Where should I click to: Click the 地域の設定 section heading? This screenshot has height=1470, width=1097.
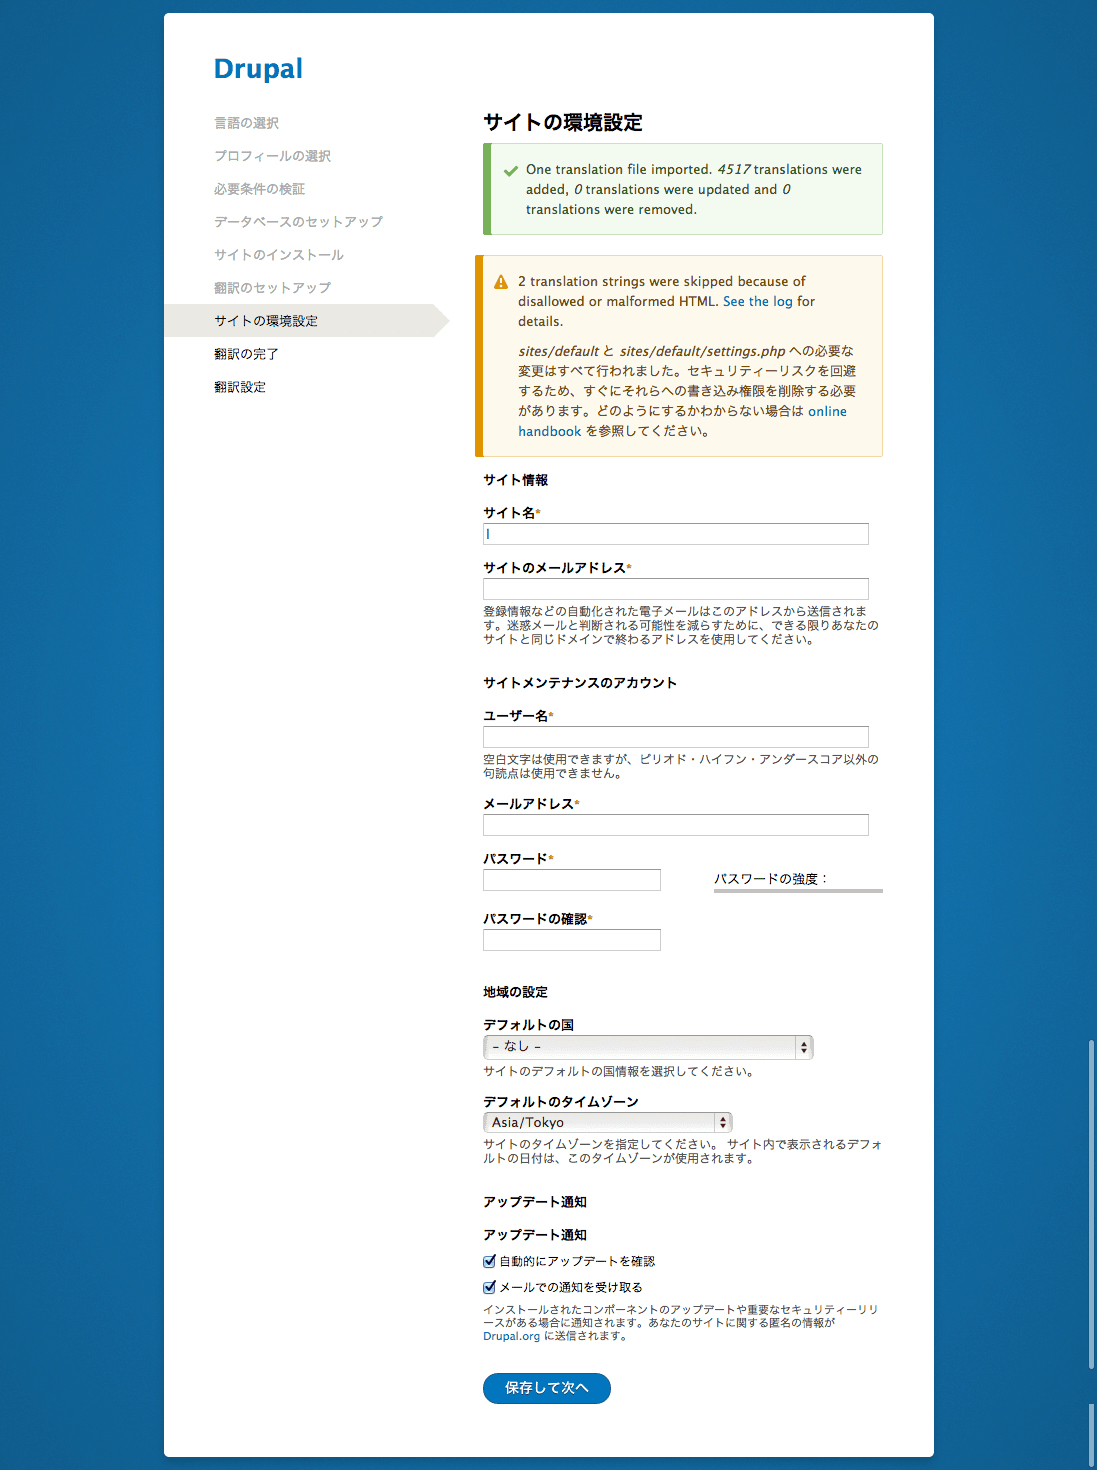(516, 992)
